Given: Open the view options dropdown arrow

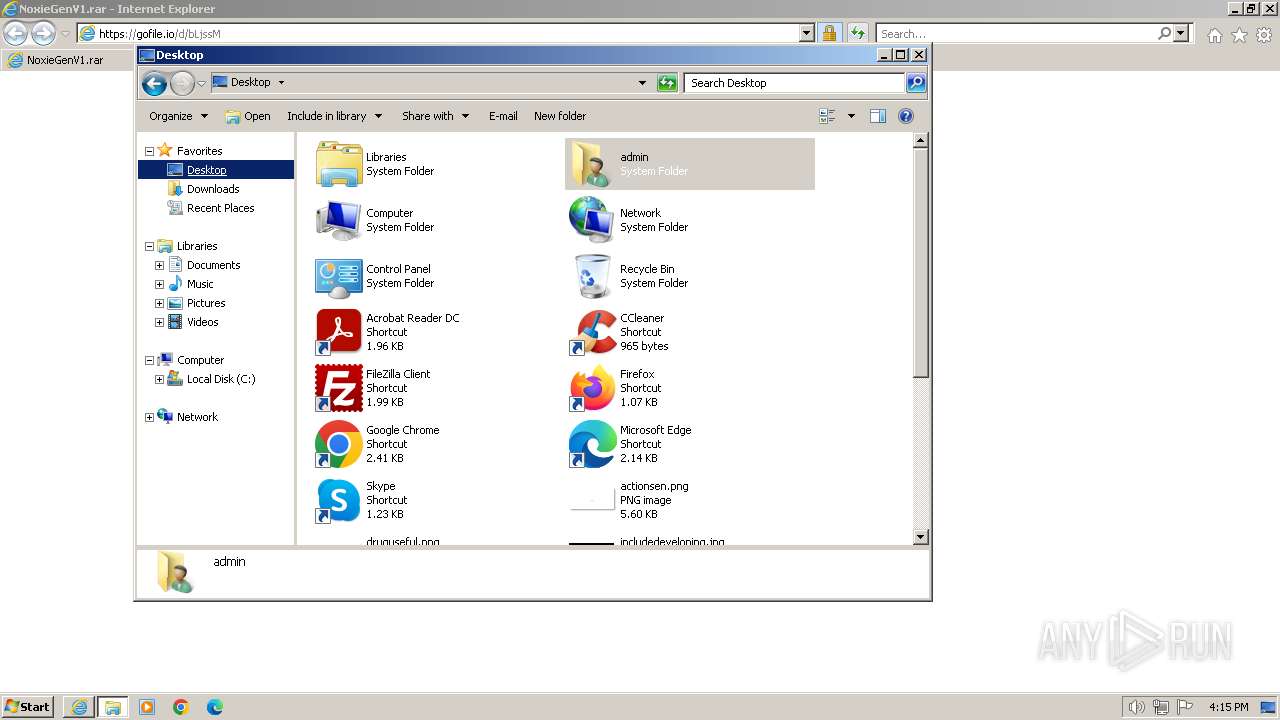Looking at the screenshot, I should pyautogui.click(x=851, y=116).
